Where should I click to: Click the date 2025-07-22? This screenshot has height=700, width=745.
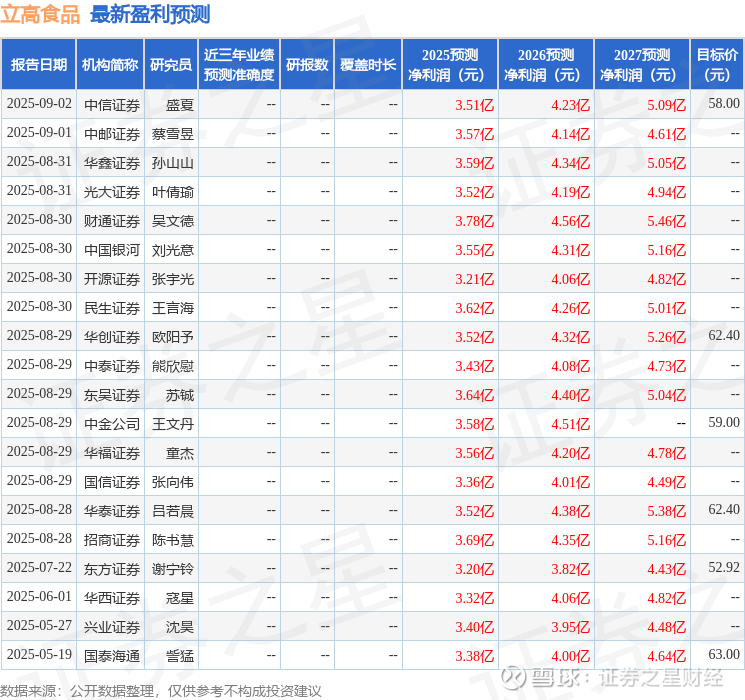coord(39,567)
